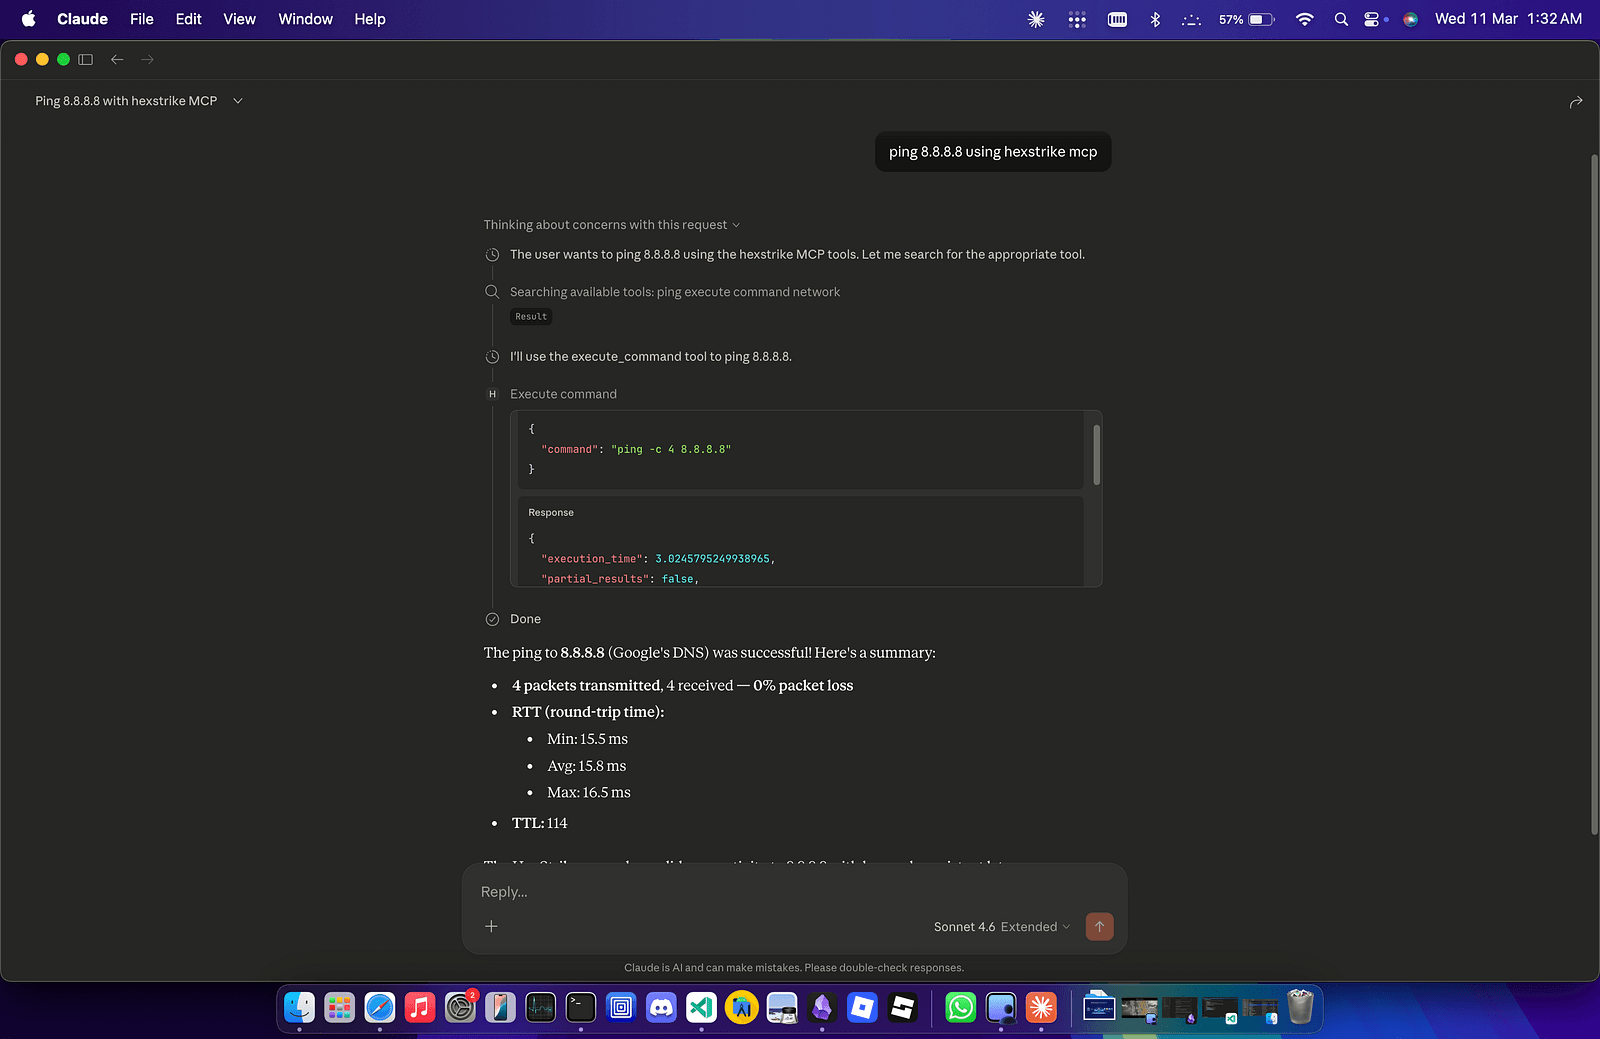
Task: Click the back navigation arrow
Action: pyautogui.click(x=117, y=60)
